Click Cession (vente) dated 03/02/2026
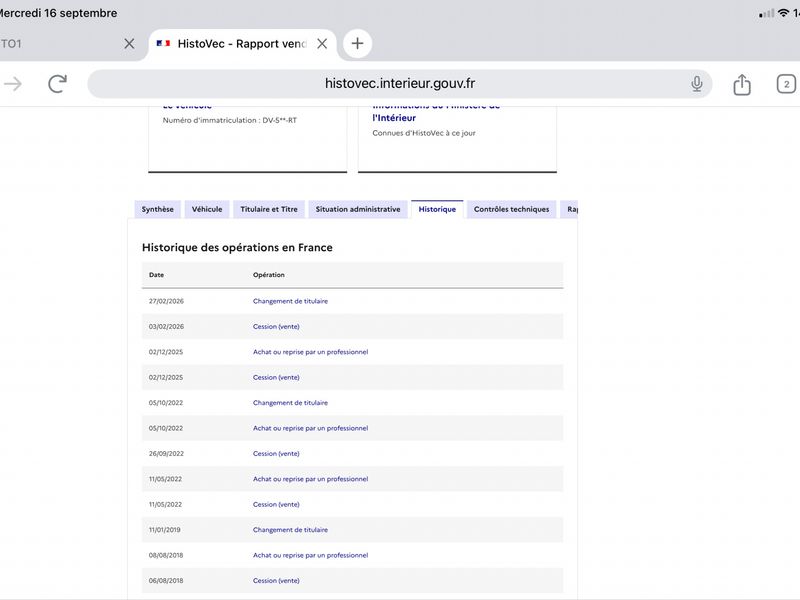The height and width of the screenshot is (600, 800). [276, 327]
